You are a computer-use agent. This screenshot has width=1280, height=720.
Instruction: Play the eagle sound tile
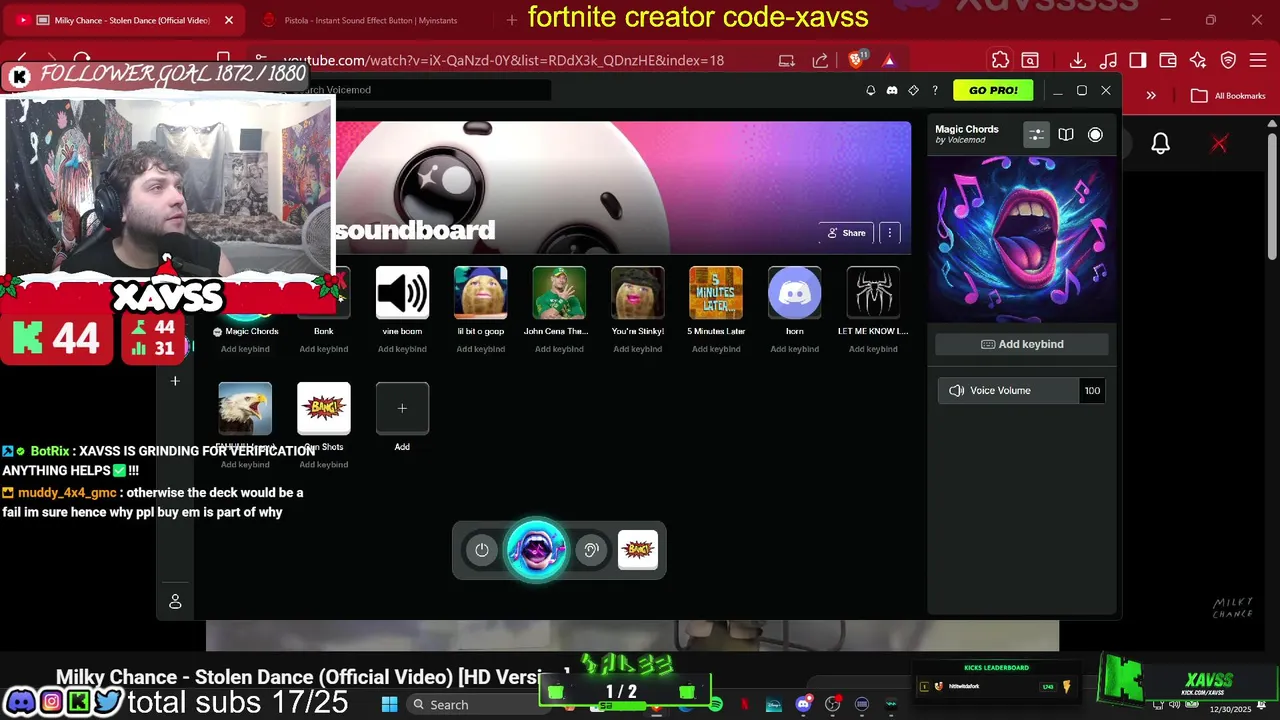tap(245, 409)
